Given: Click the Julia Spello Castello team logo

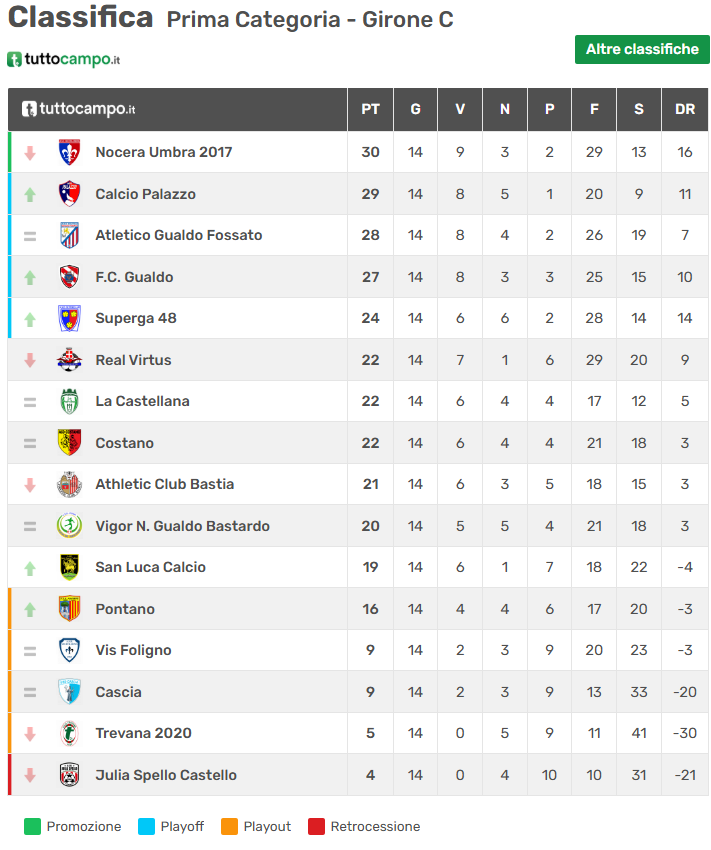Looking at the screenshot, I should pos(69,775).
